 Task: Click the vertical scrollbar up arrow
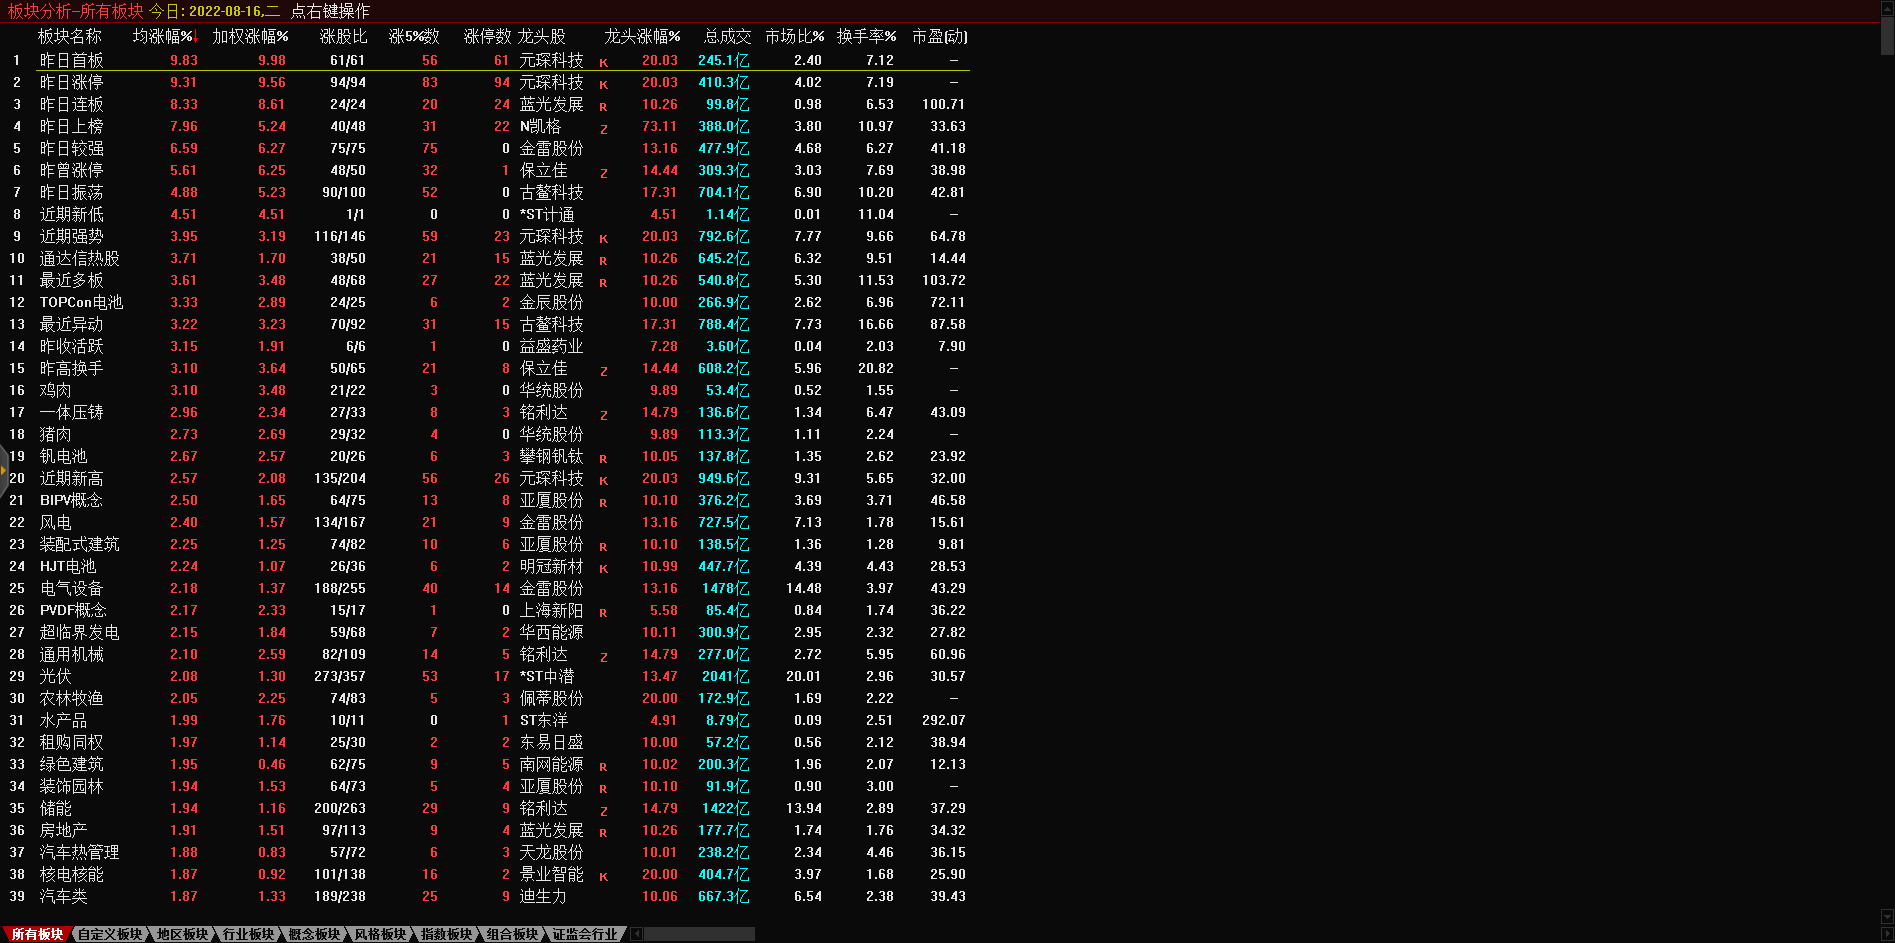pyautogui.click(x=1887, y=8)
